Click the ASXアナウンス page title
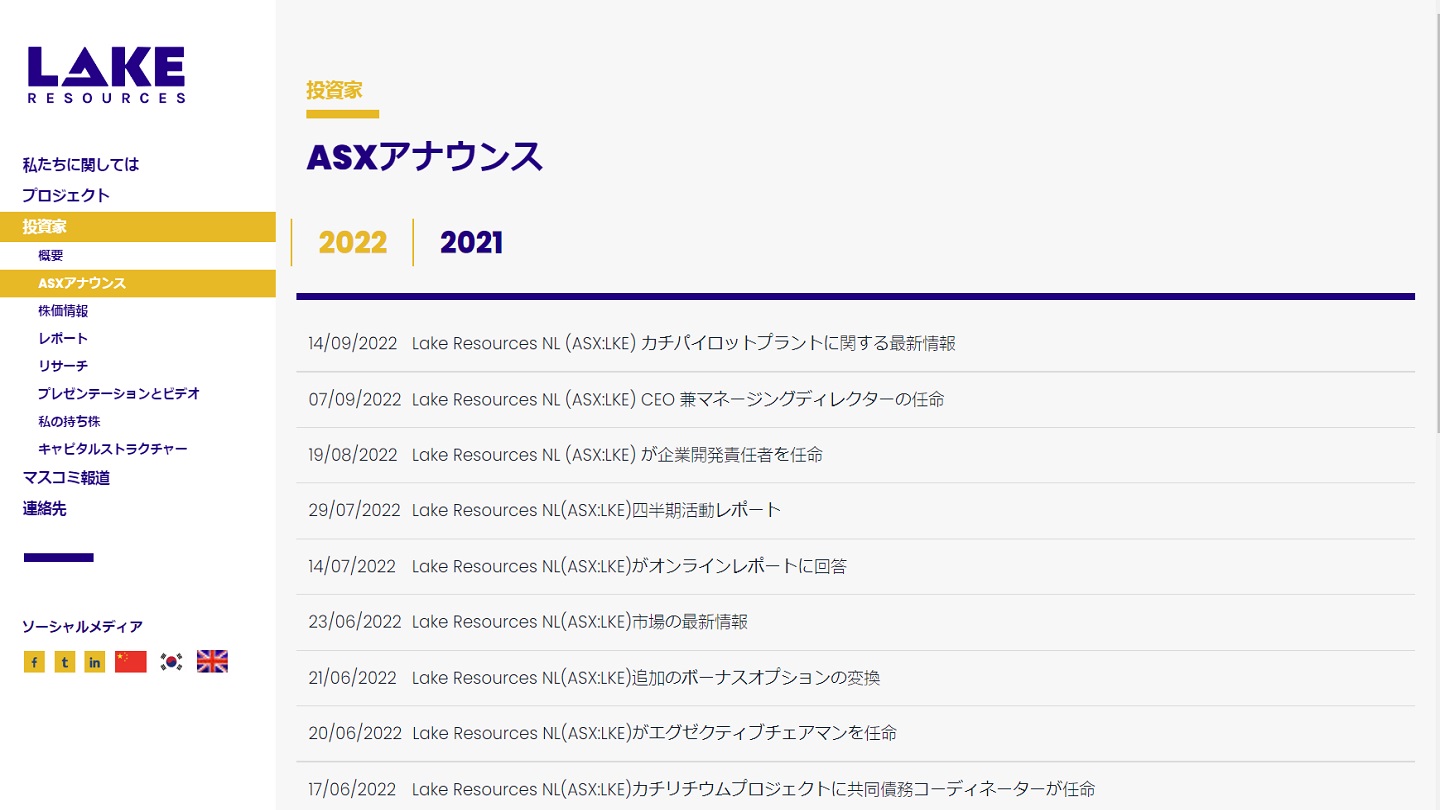 coord(424,158)
